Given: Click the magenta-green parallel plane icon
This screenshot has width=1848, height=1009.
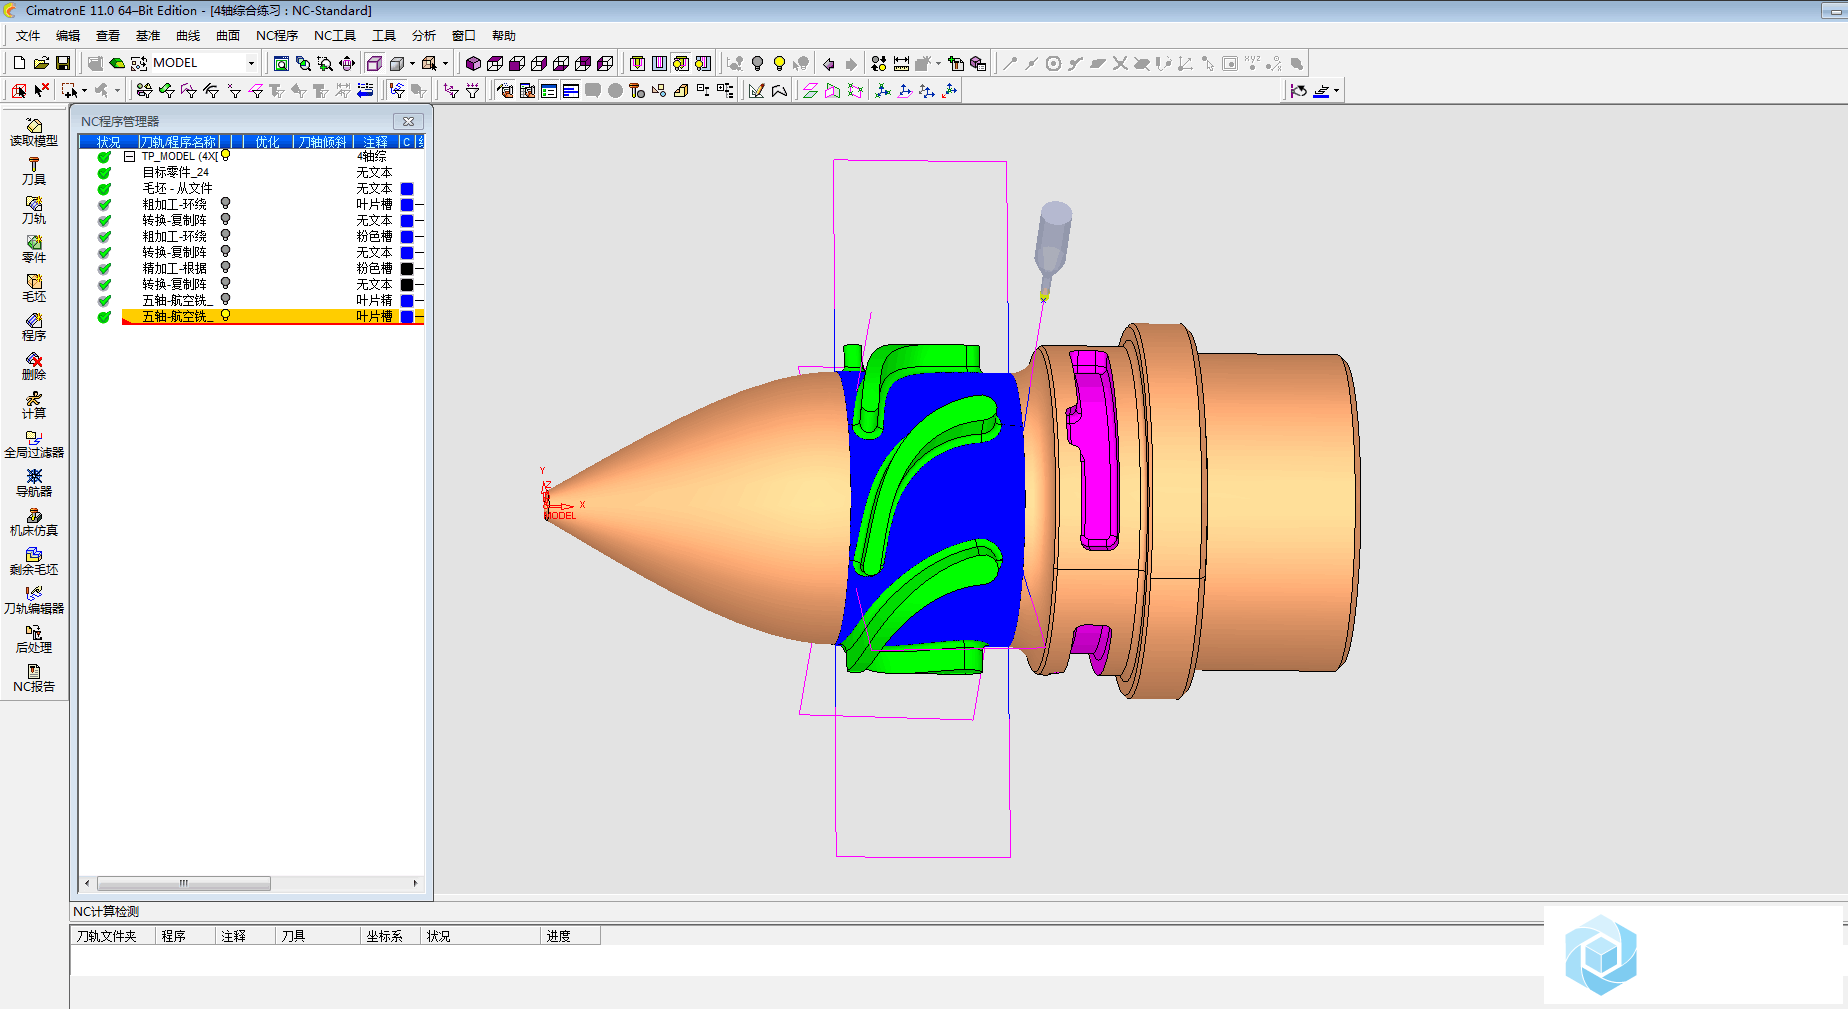Looking at the screenshot, I should (x=810, y=90).
